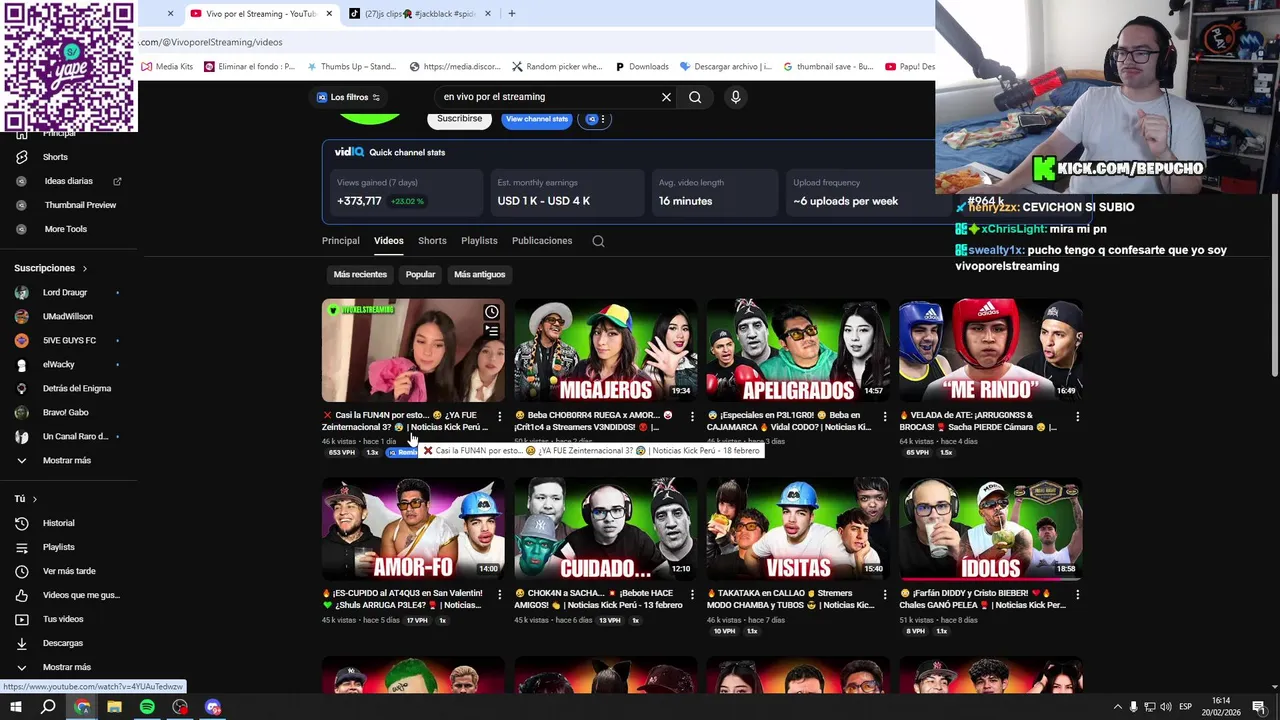This screenshot has height=720, width=1280.
Task: Sort videos by Más recientes
Action: click(360, 275)
